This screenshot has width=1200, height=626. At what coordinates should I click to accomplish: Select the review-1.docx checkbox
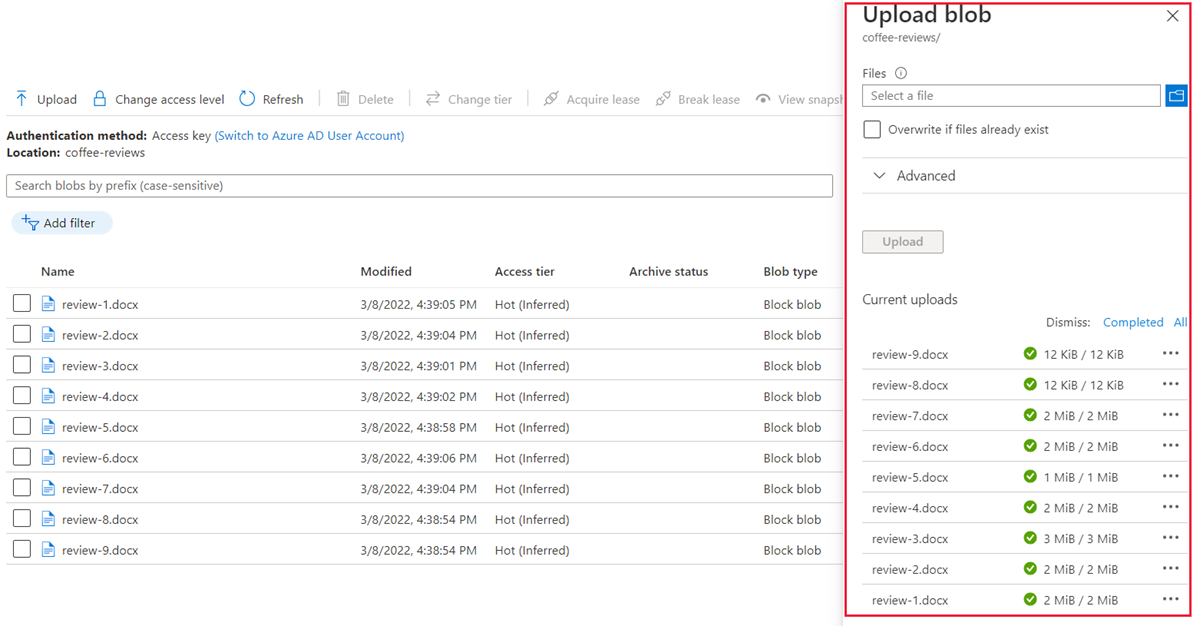(22, 304)
